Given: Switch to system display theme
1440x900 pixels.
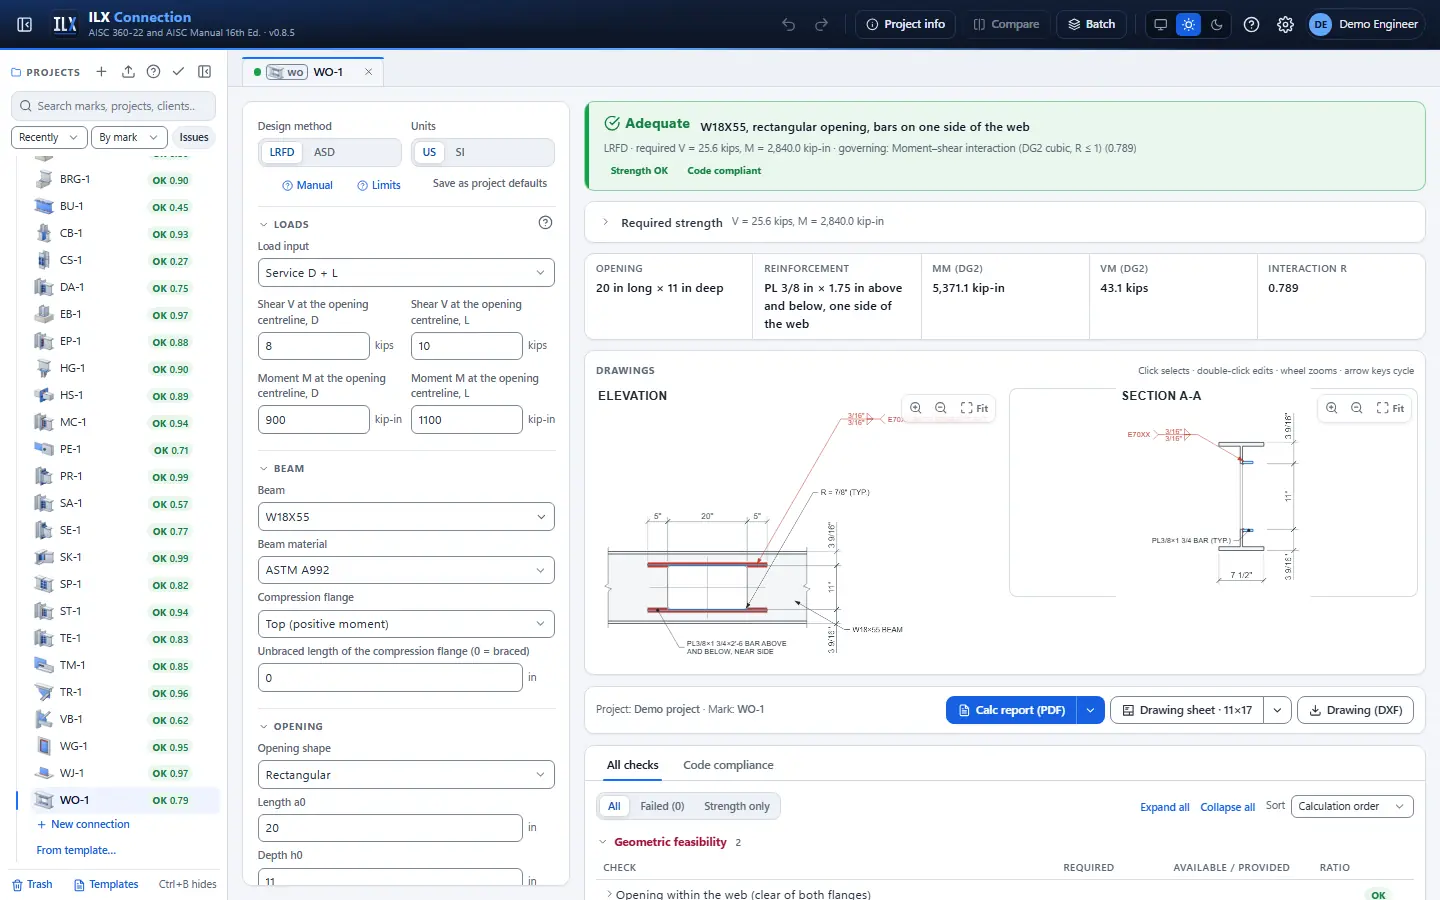Looking at the screenshot, I should (x=1160, y=24).
